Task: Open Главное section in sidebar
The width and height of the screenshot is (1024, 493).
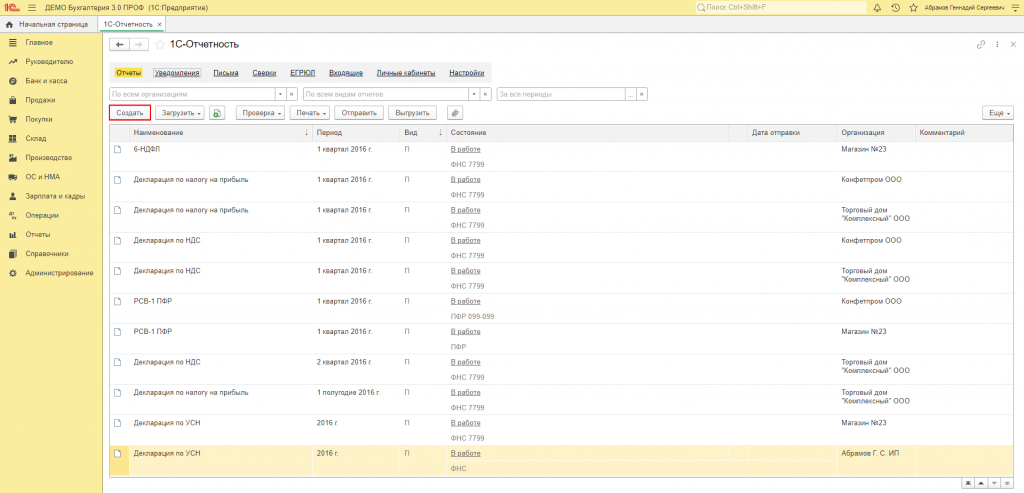Action: tap(39, 42)
